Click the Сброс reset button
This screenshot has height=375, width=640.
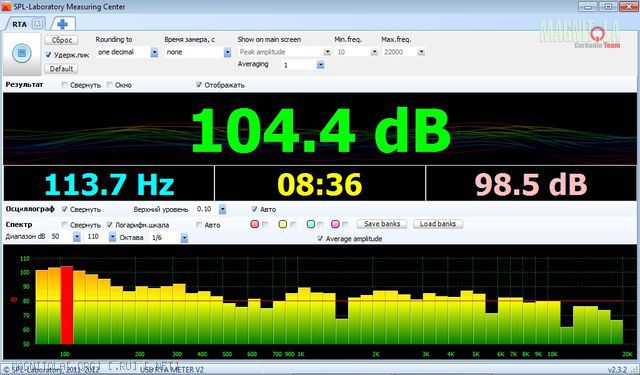[61, 40]
